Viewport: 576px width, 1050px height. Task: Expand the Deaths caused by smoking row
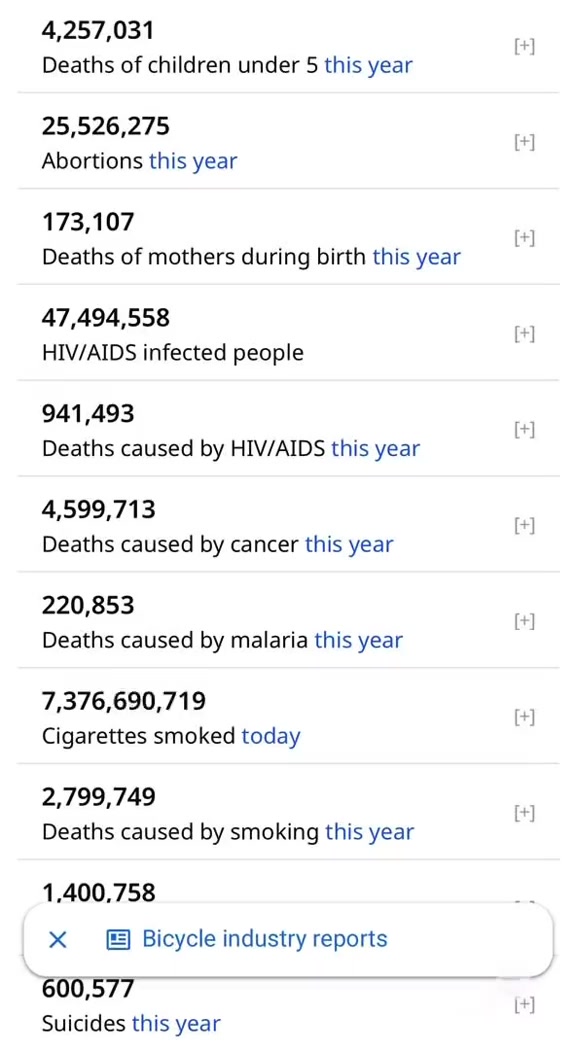pos(524,813)
